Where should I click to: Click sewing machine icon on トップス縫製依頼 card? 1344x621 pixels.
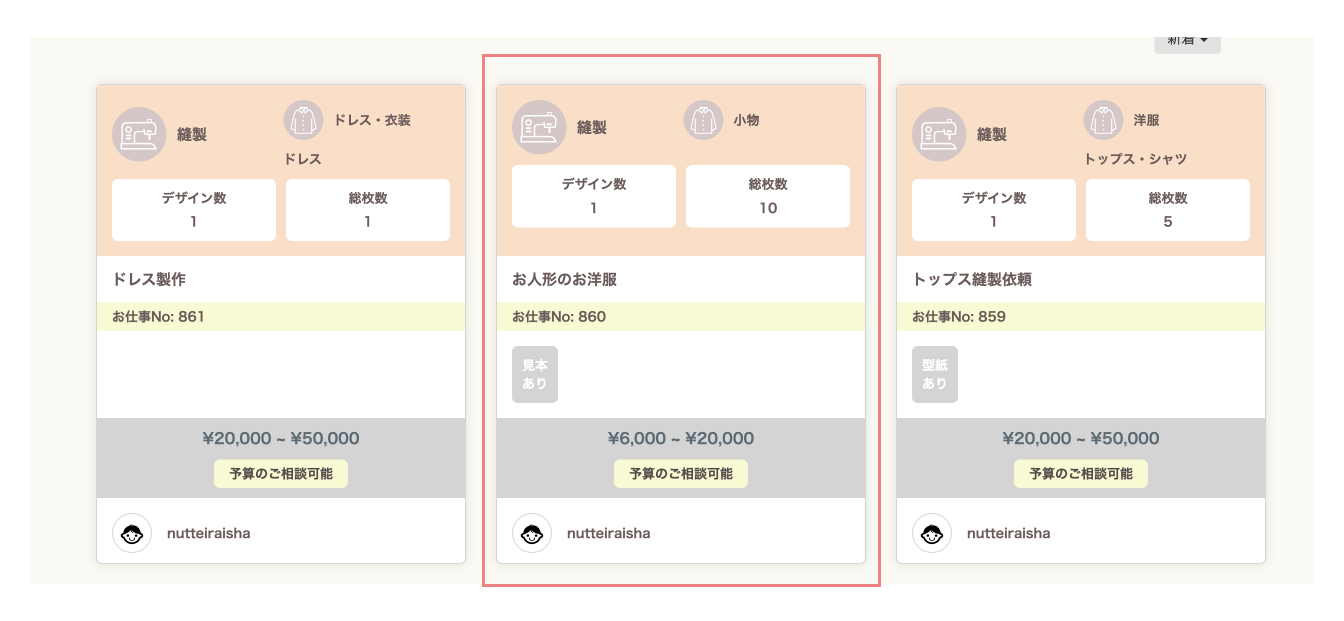click(x=939, y=134)
